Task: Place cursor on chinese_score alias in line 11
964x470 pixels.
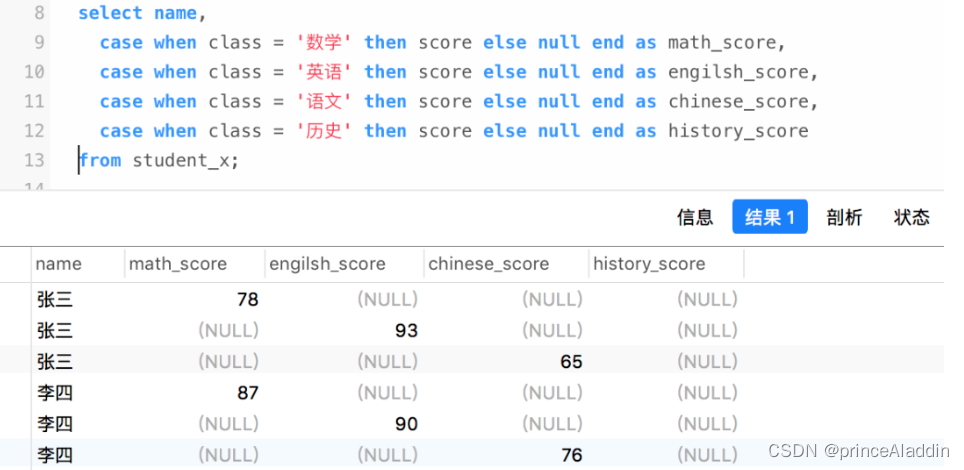Action: (x=738, y=102)
